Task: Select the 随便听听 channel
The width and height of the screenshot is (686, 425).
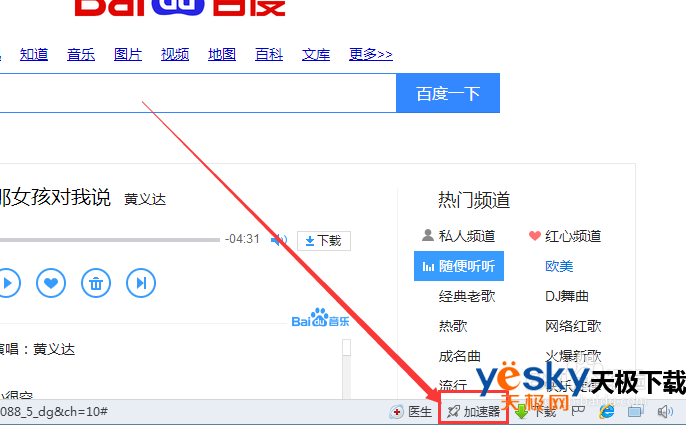Action: point(459,266)
